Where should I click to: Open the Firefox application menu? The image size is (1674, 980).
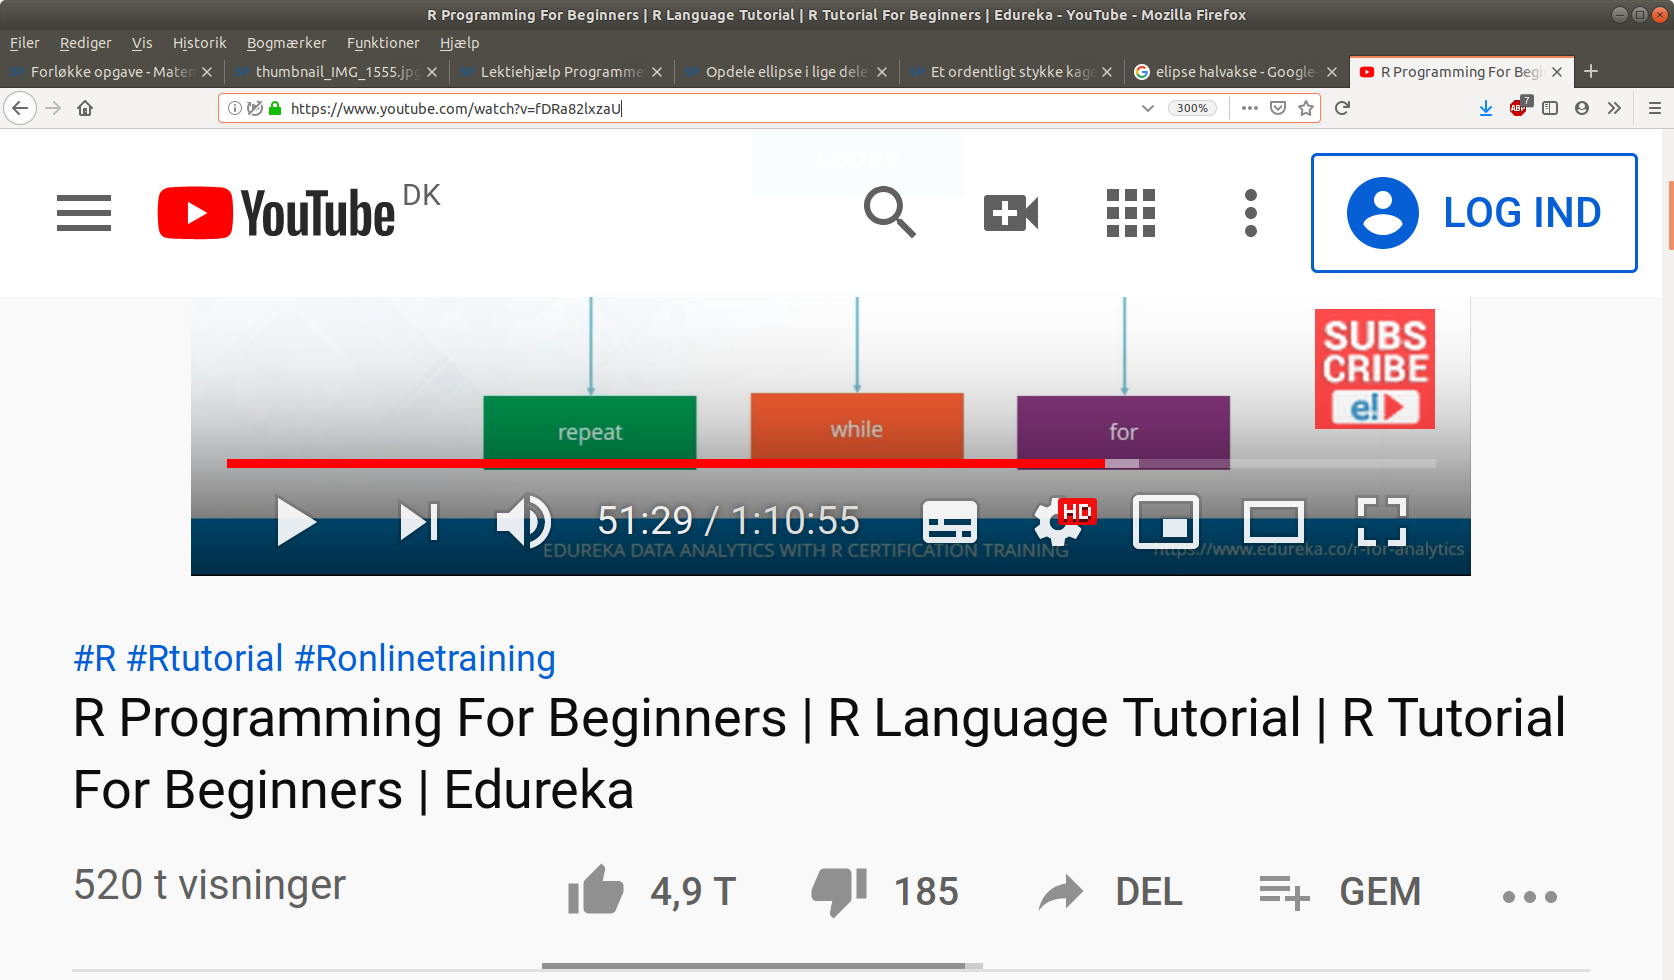click(x=1655, y=108)
